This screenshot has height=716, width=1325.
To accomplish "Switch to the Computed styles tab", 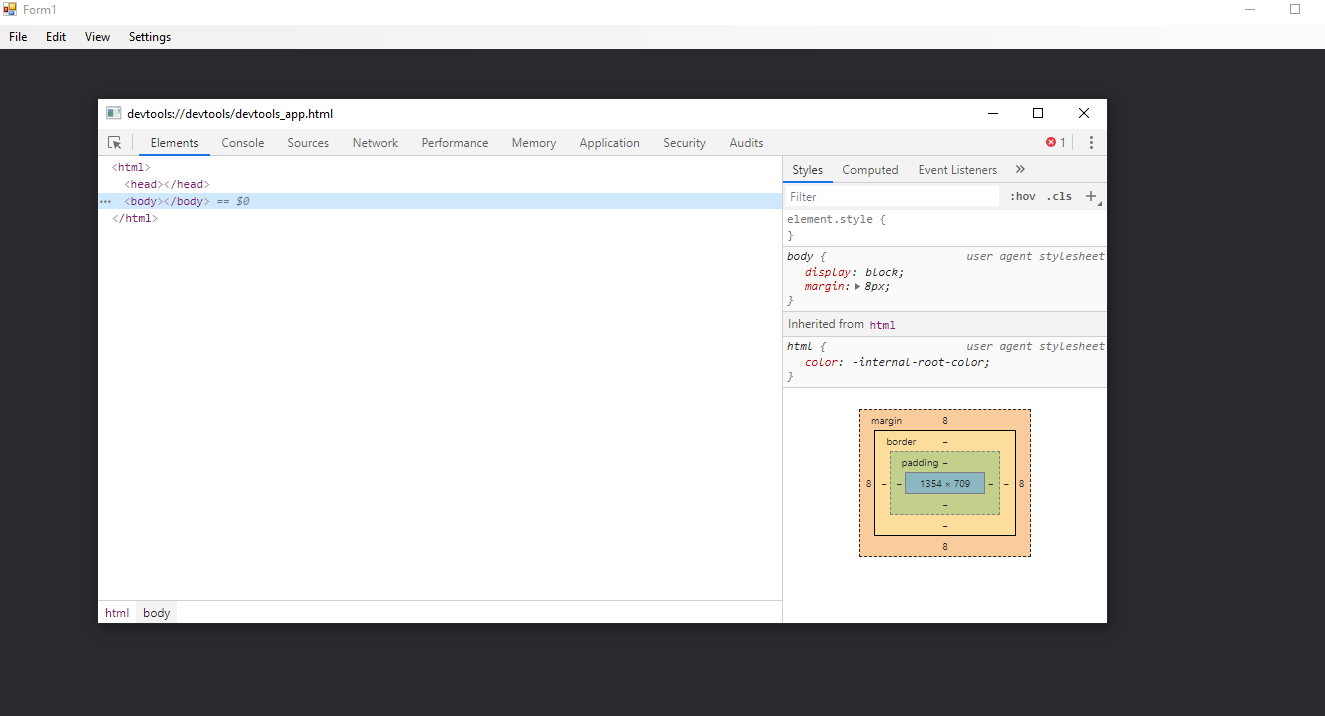I will click(870, 170).
